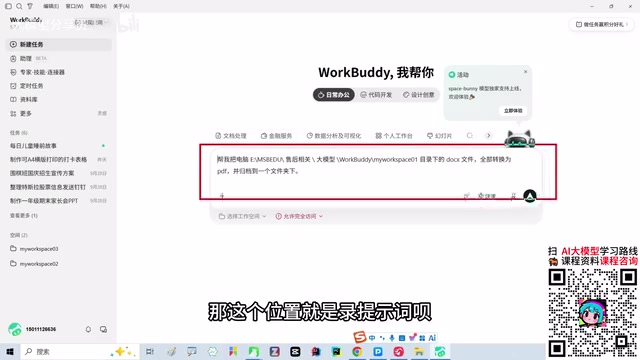The height and width of the screenshot is (360, 640).
Task: Click the Sogou input method S icon
Action: [x=360, y=337]
